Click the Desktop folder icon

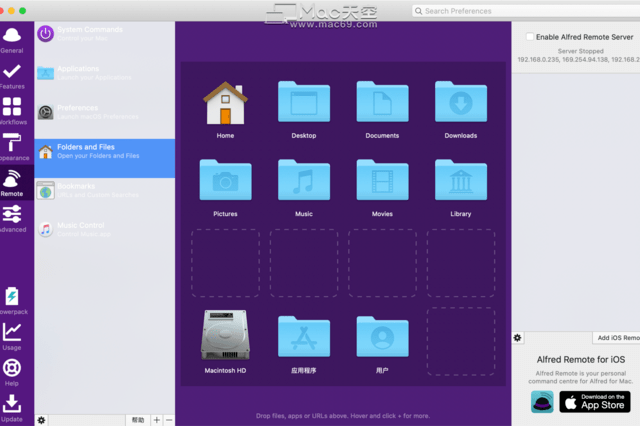[304, 102]
